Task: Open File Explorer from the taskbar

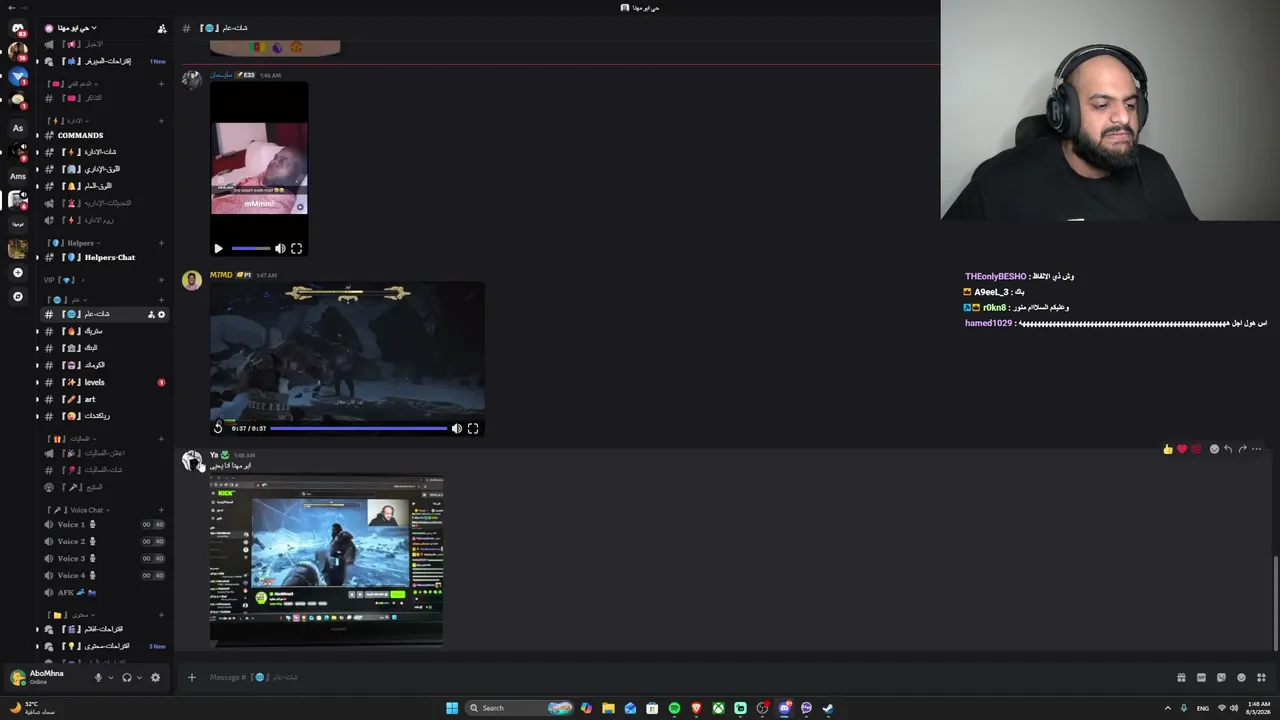Action: 608,708
